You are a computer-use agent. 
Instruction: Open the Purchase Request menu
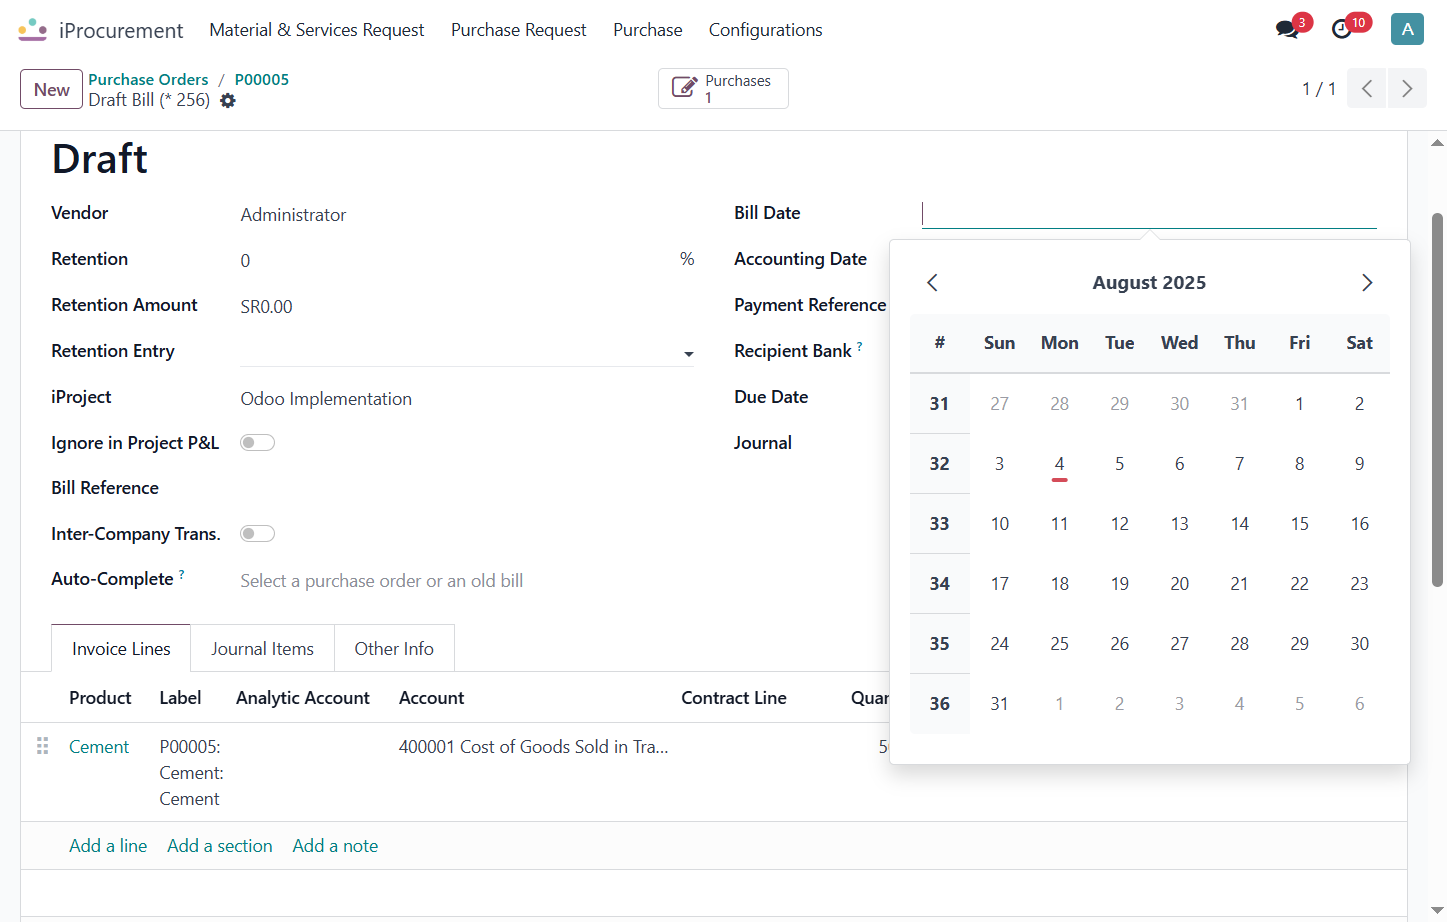[x=518, y=30]
